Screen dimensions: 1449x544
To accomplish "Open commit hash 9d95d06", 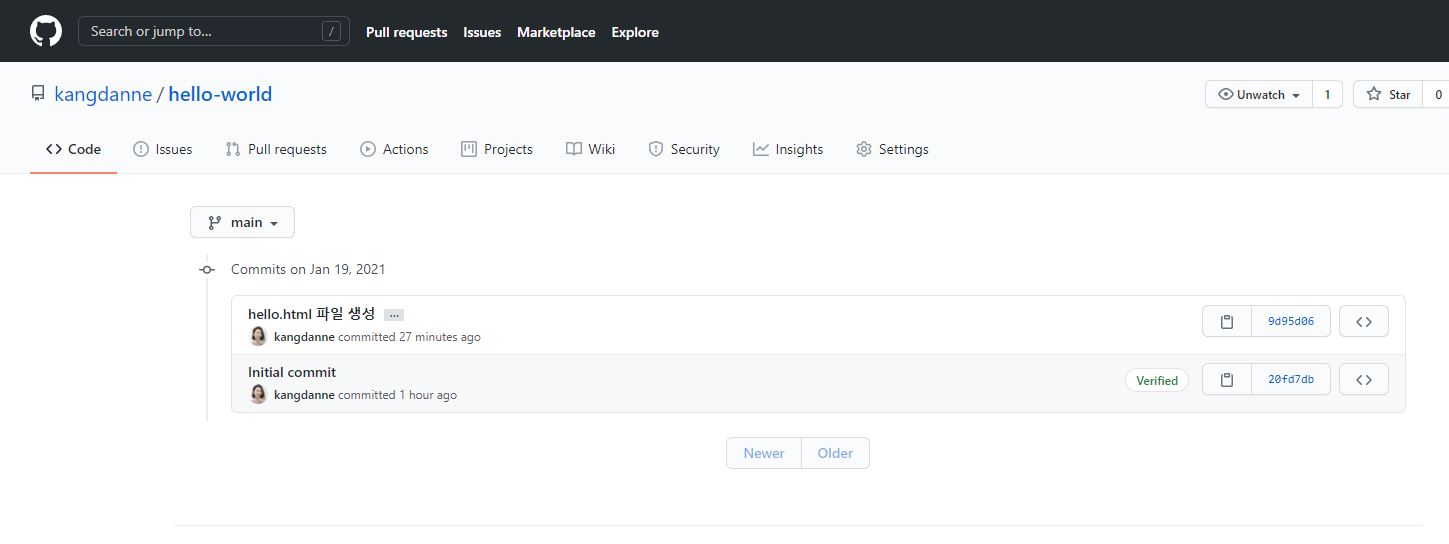I will click(x=1291, y=321).
